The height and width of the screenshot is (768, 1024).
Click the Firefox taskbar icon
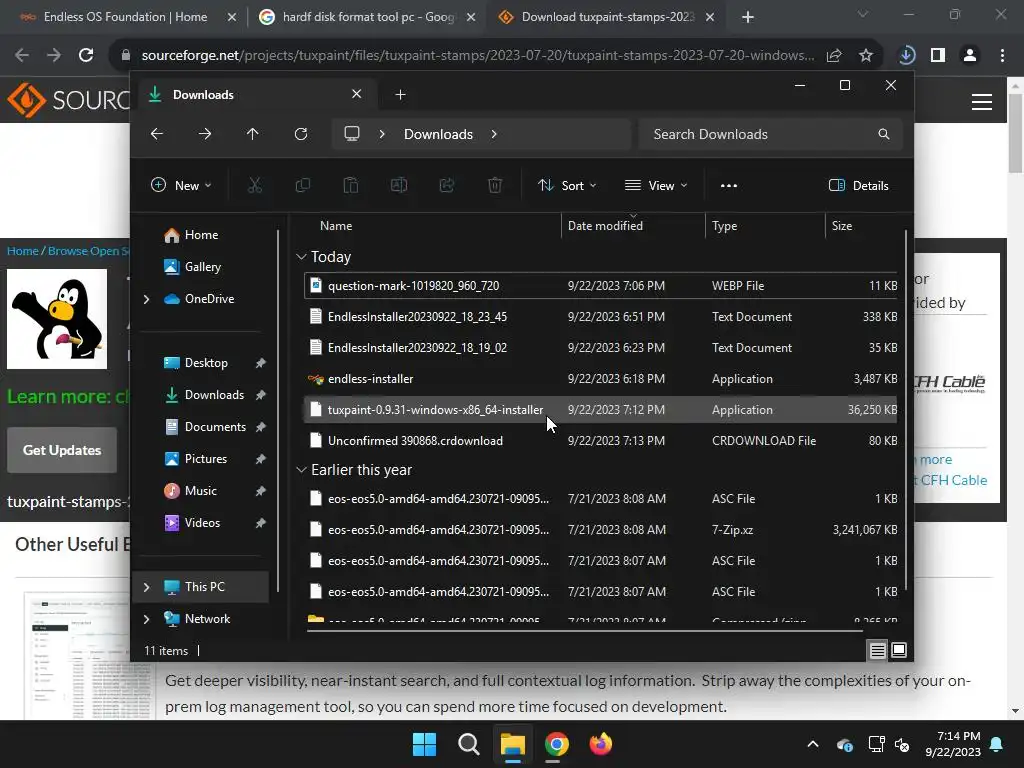tap(601, 744)
